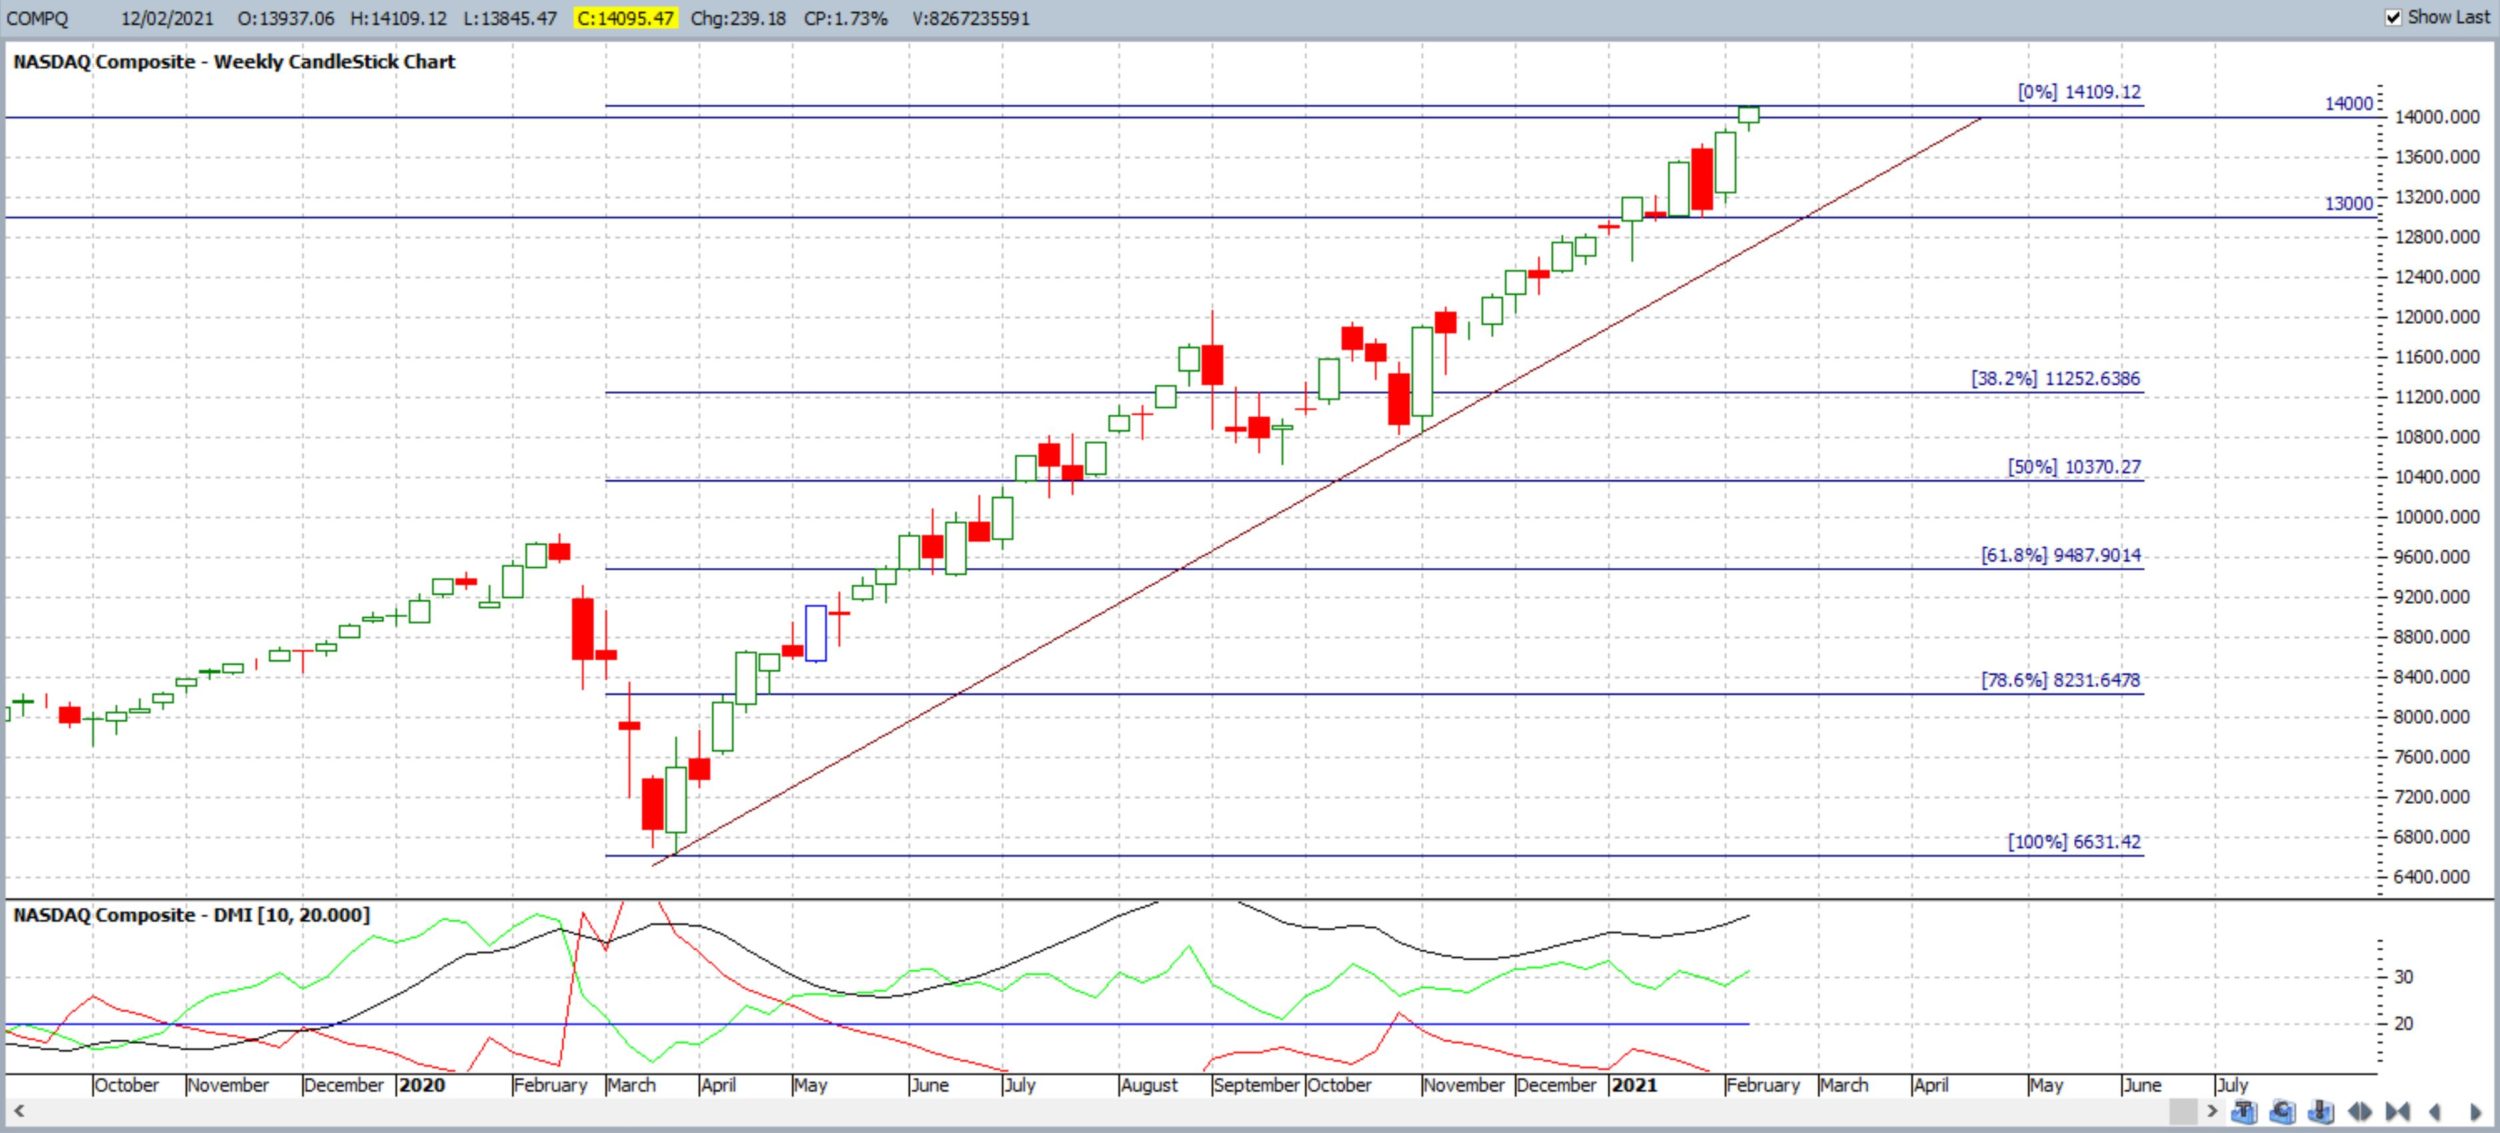
Task: Click the percent change CP:1.73%
Action: pos(845,18)
